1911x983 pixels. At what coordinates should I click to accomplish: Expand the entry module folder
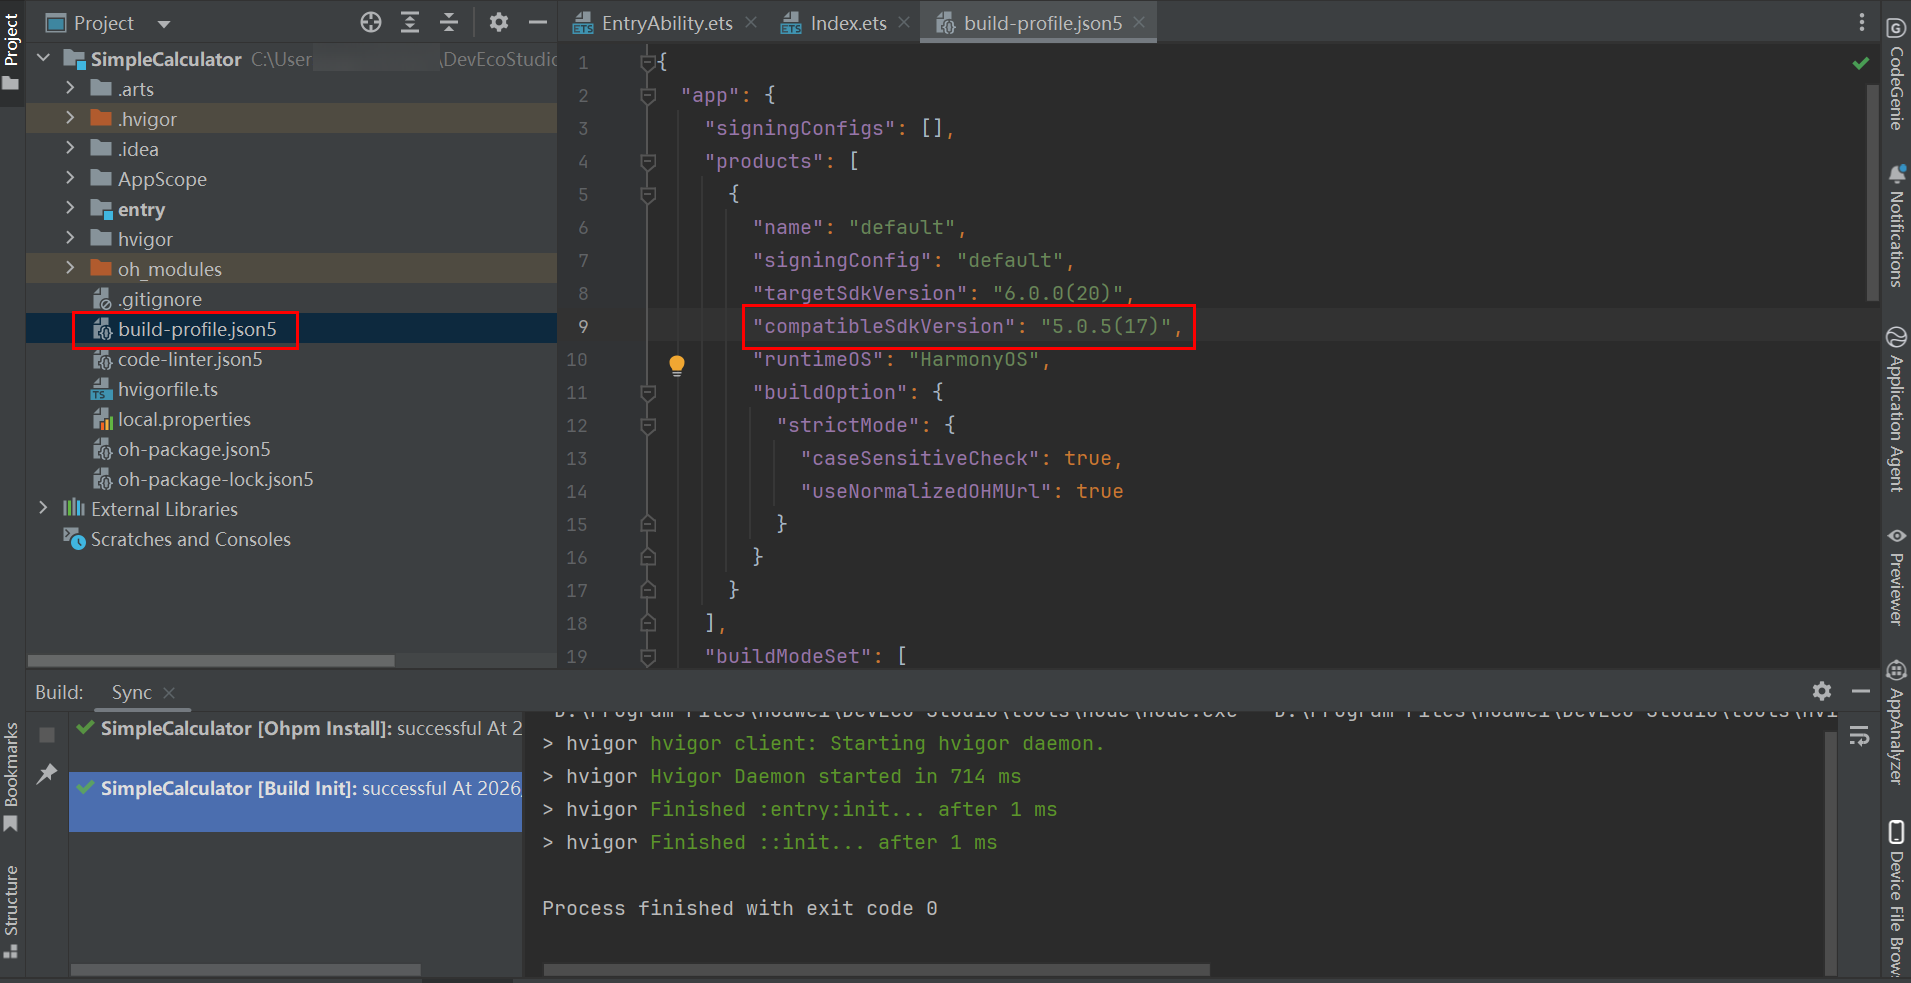tap(70, 209)
